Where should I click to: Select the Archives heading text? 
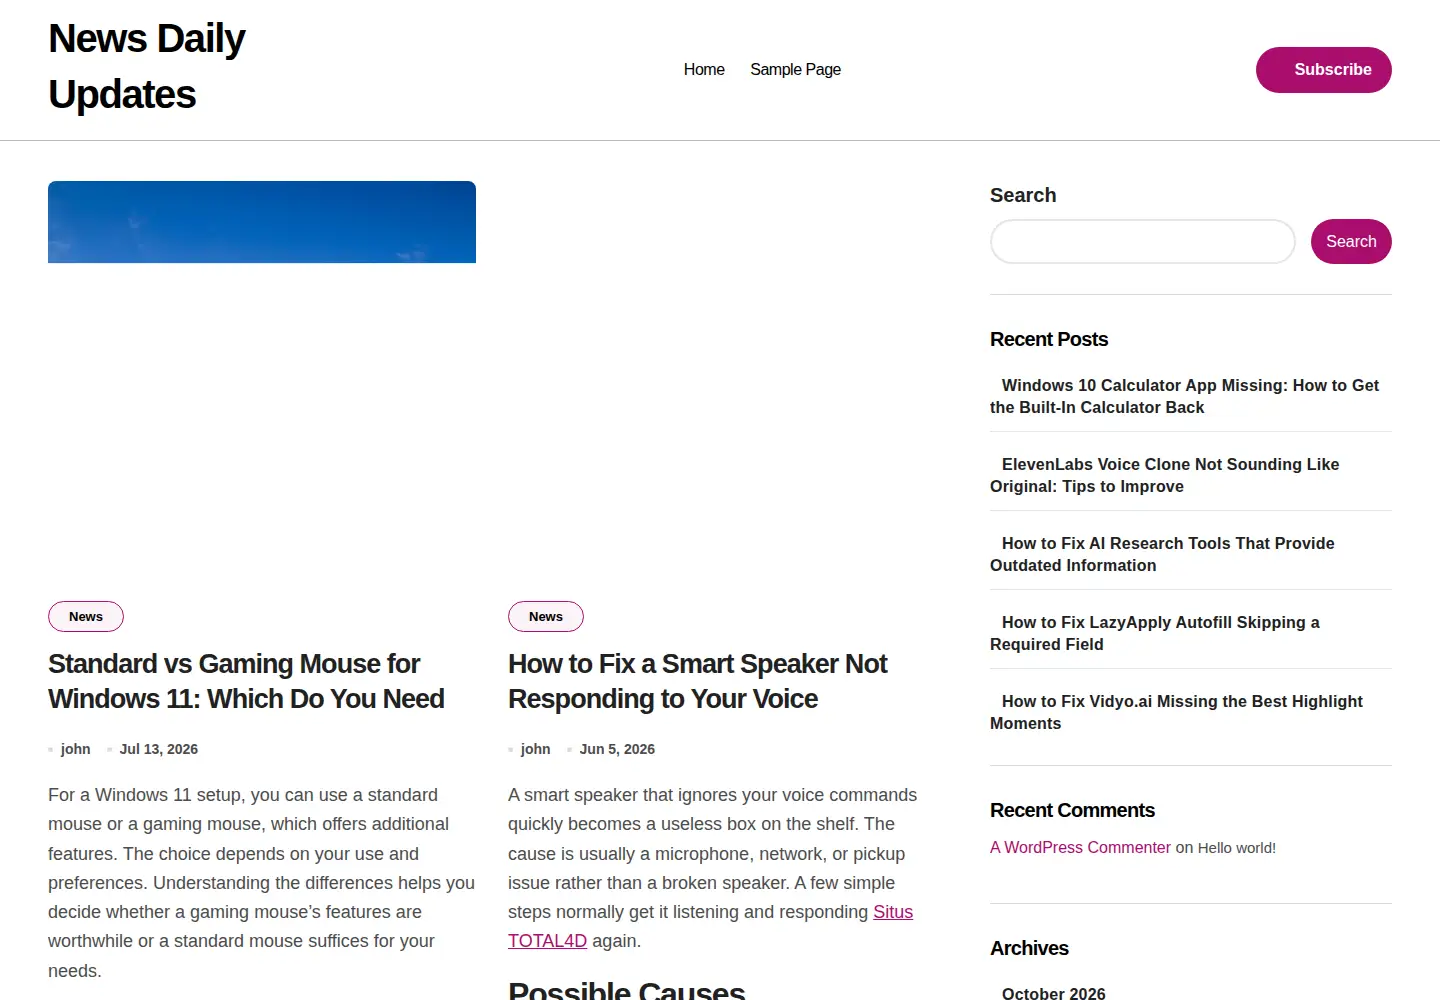point(1029,948)
